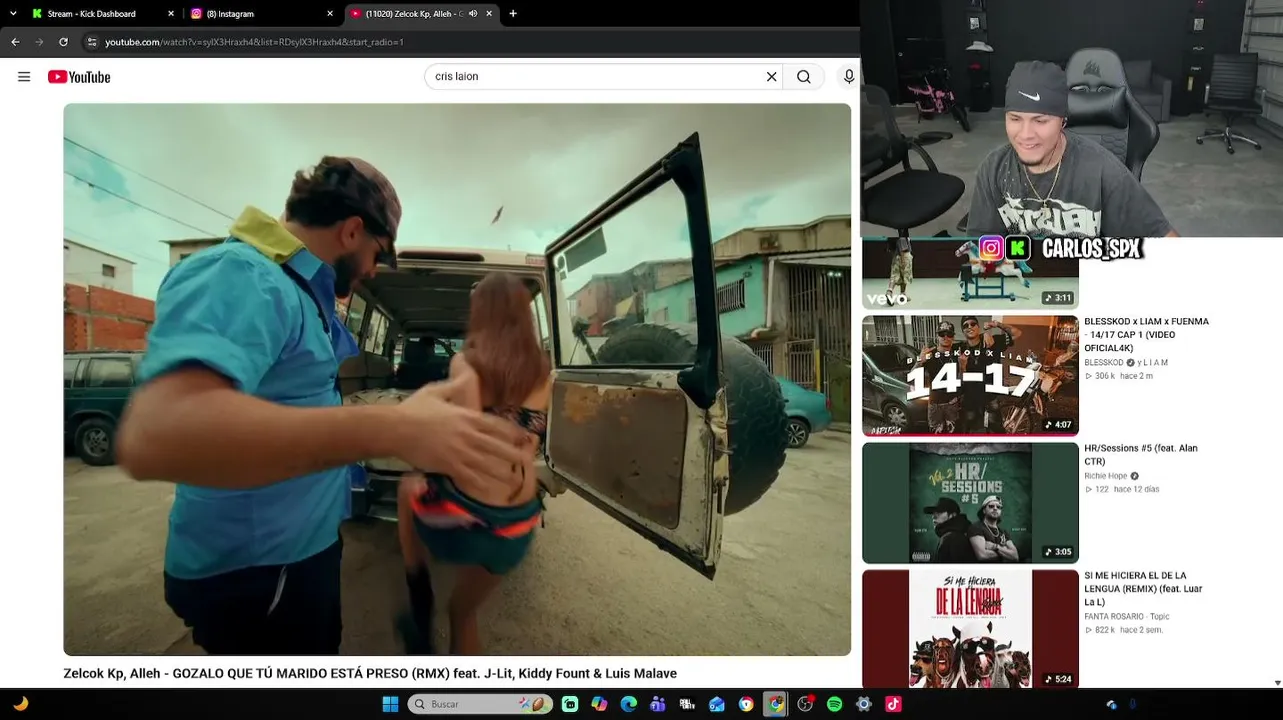The image size is (1283, 720).
Task: Start voice search with the microphone
Action: (x=849, y=77)
